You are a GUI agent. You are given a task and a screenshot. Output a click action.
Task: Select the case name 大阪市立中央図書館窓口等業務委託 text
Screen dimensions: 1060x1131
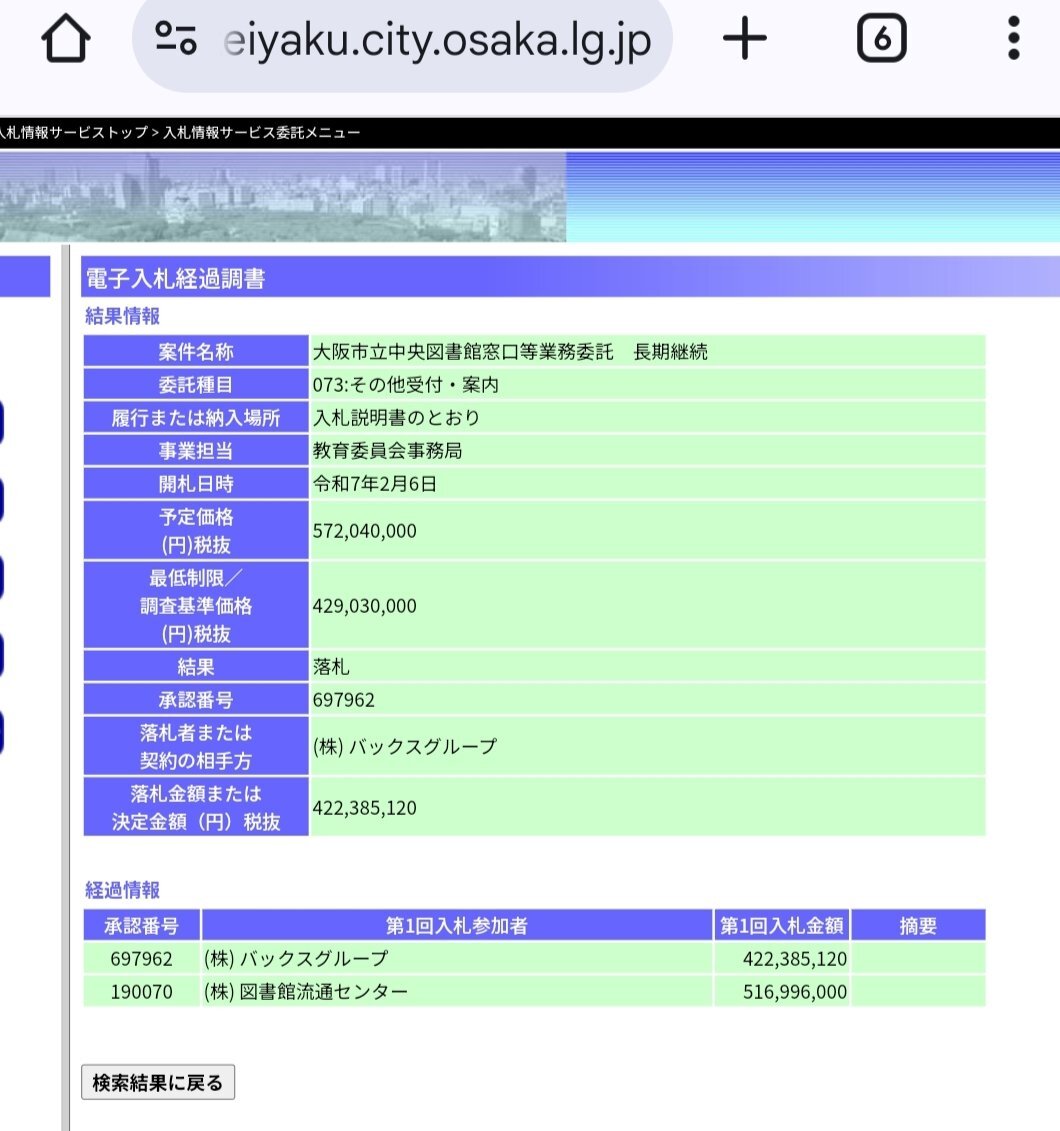[463, 351]
